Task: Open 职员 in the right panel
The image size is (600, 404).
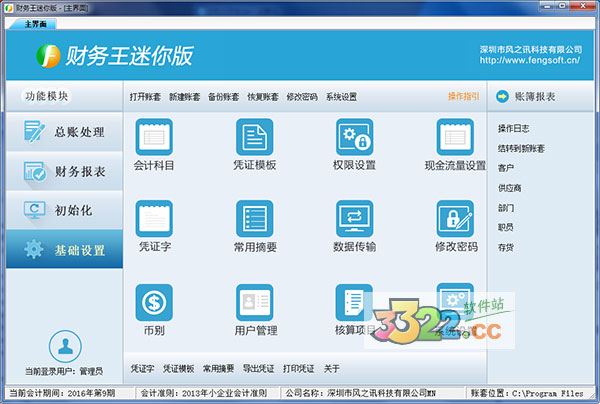Action: point(506,227)
